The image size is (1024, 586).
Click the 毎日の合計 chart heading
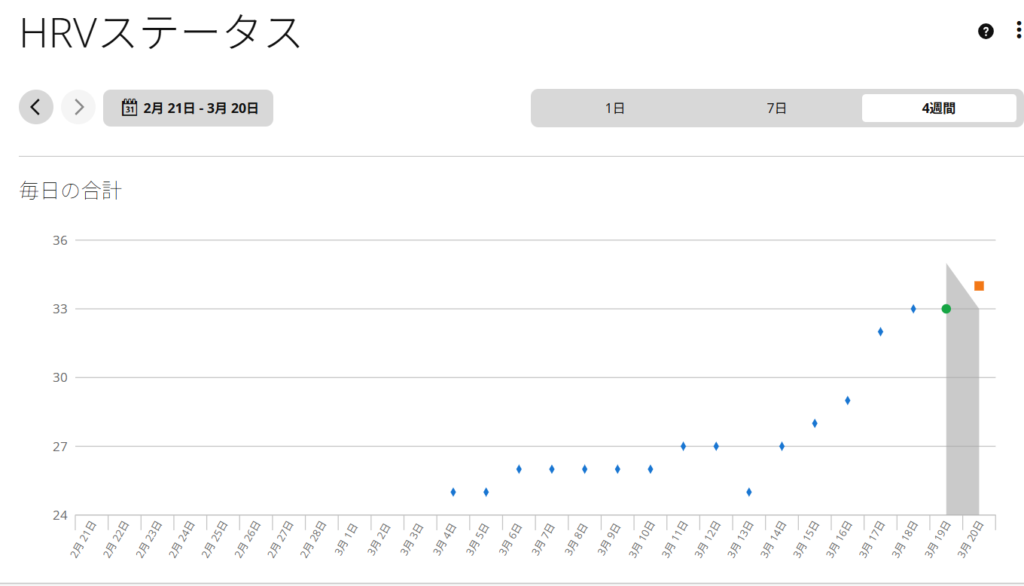click(70, 190)
